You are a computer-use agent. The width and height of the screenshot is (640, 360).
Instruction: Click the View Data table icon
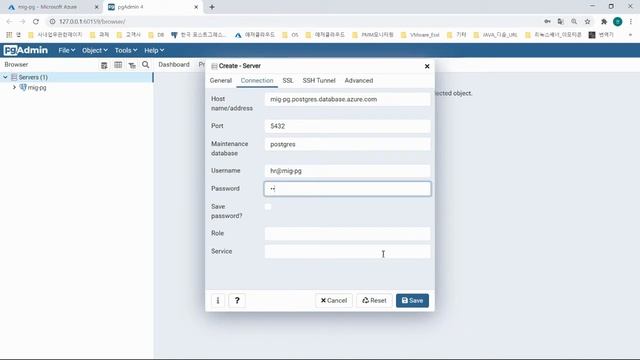(118, 65)
